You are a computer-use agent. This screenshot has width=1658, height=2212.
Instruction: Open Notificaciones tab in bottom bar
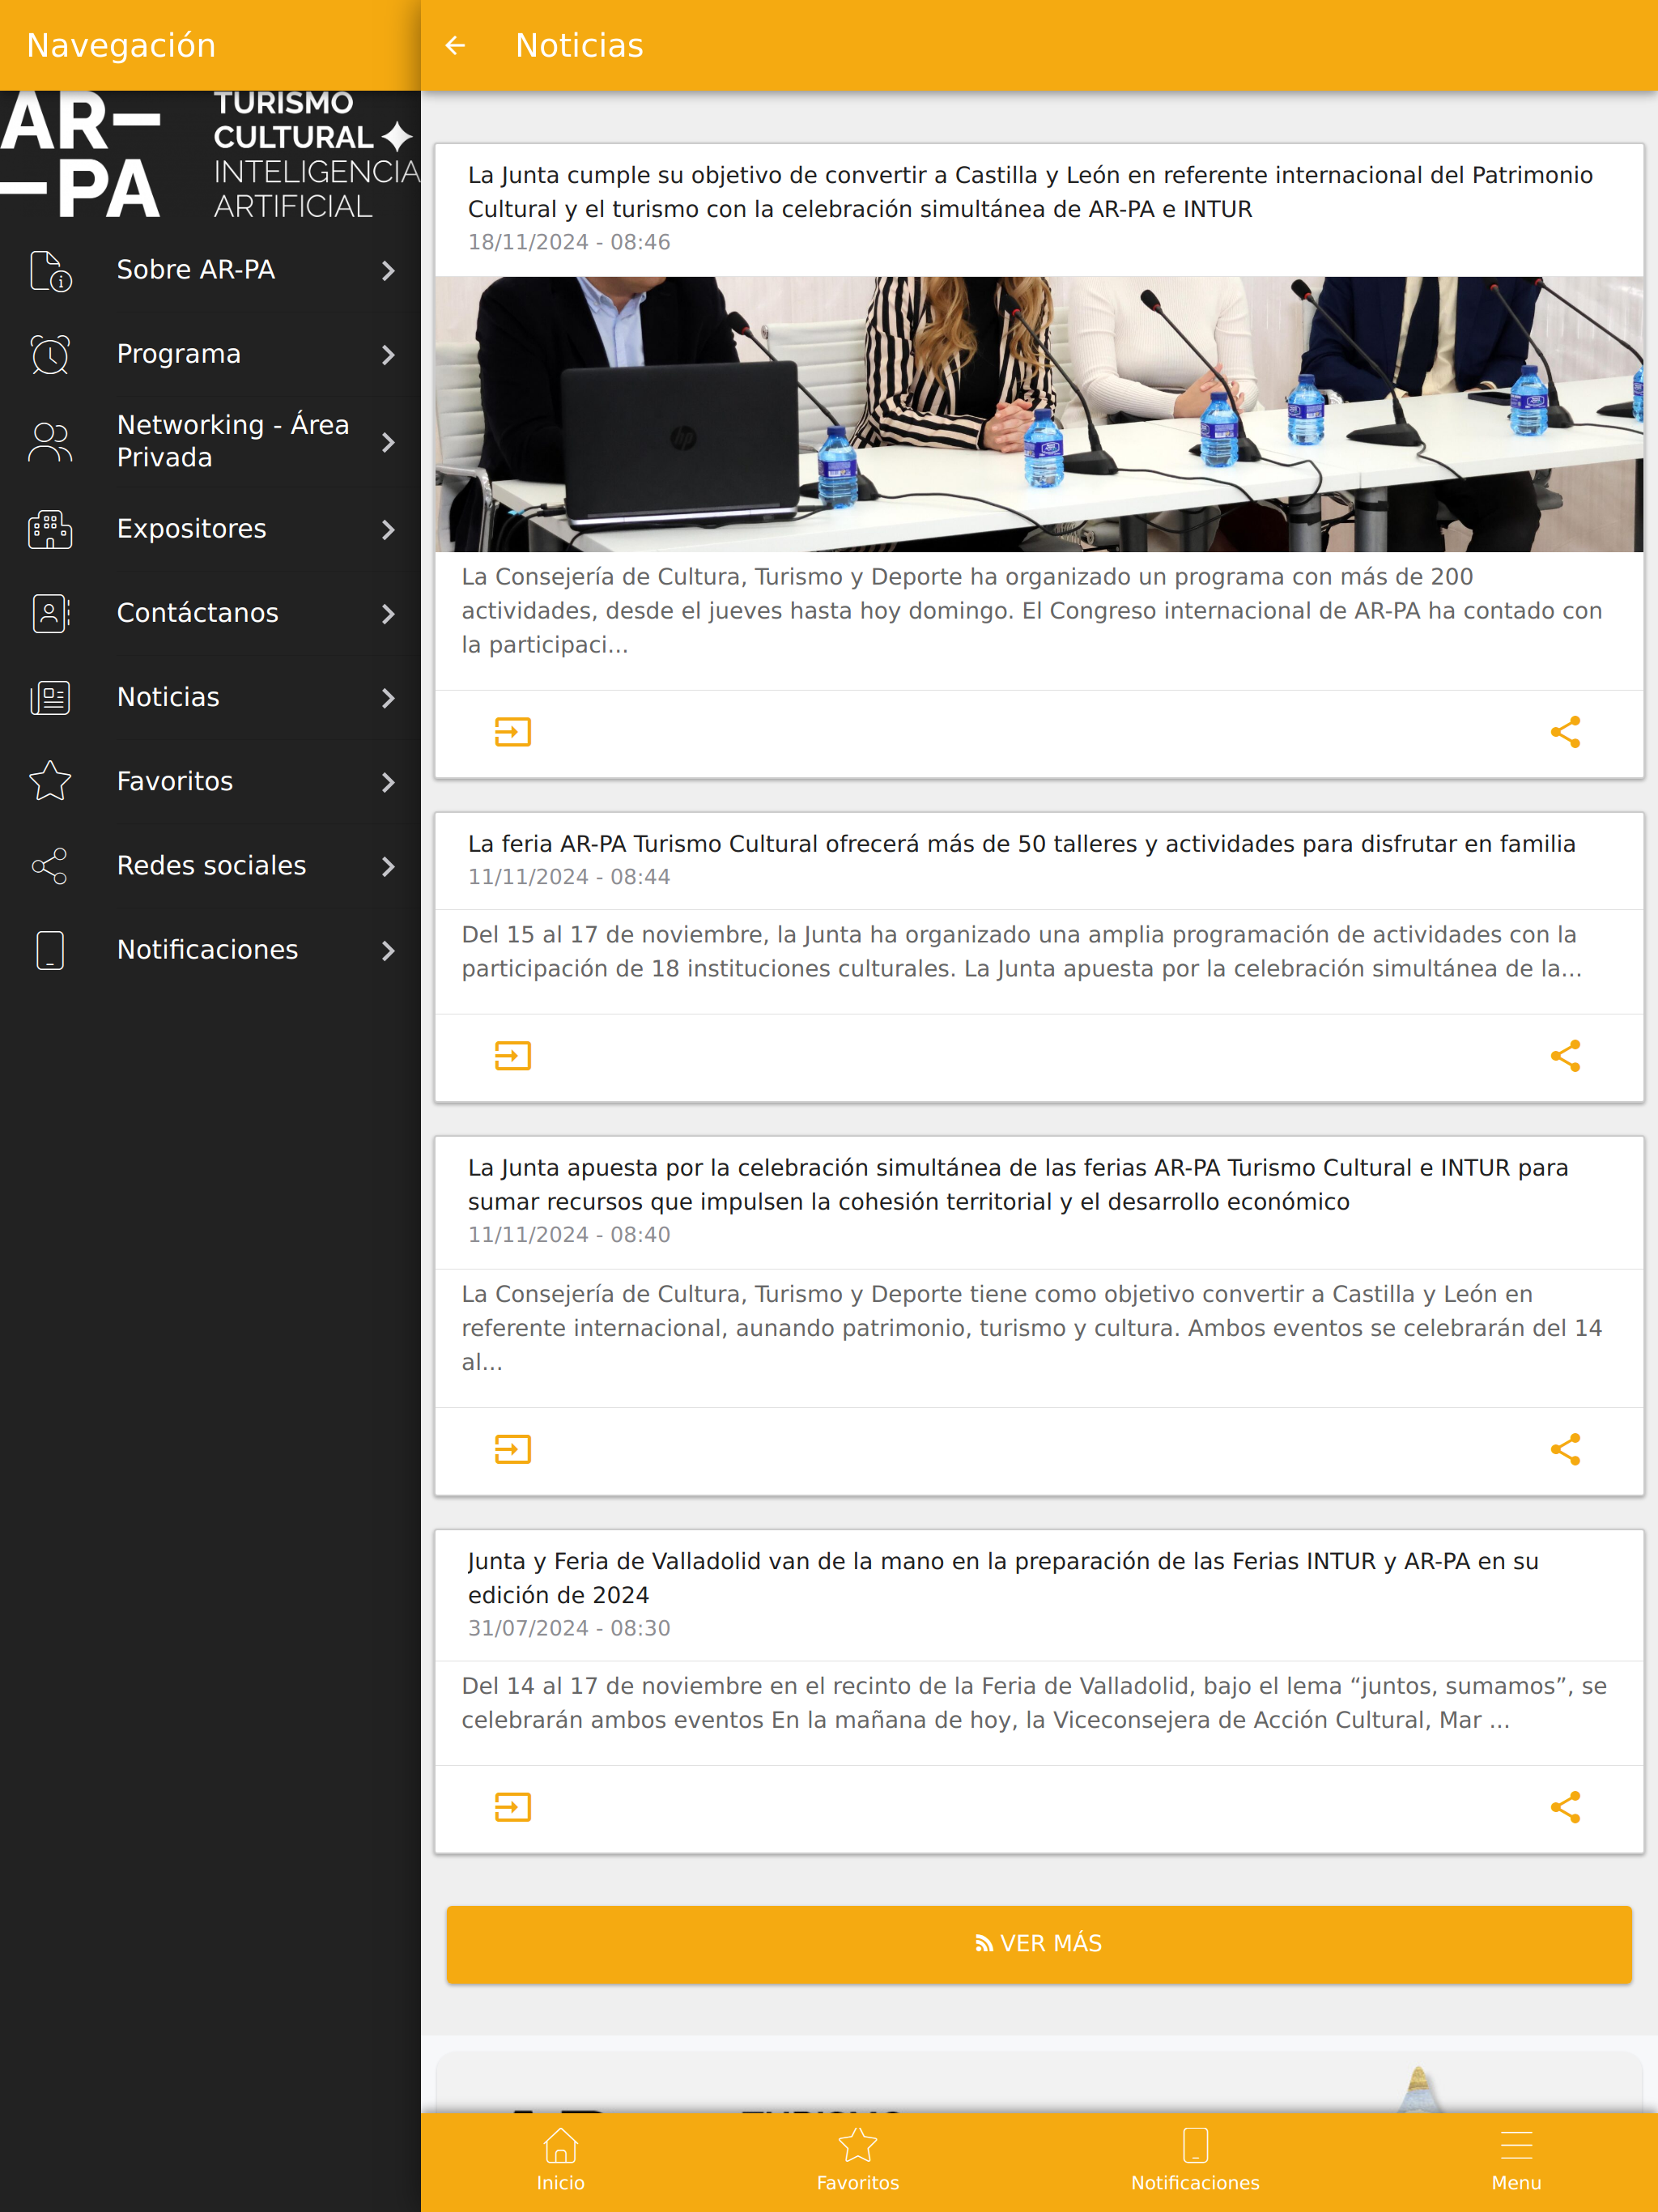[1195, 2160]
